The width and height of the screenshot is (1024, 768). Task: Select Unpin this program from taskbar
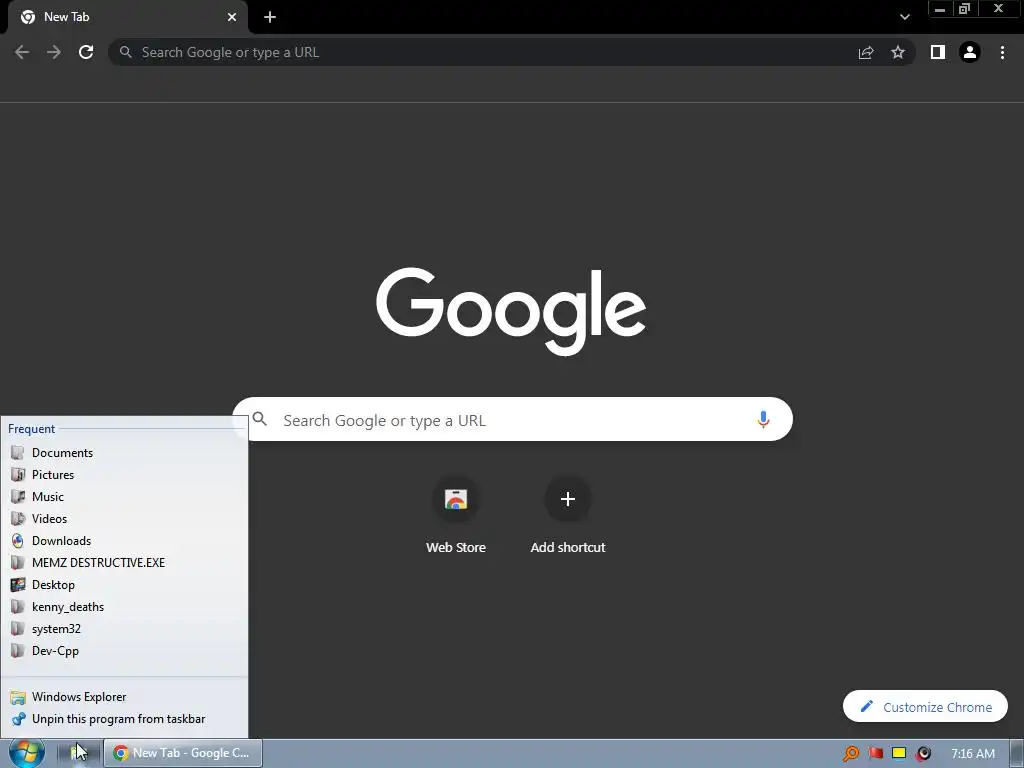click(124, 719)
